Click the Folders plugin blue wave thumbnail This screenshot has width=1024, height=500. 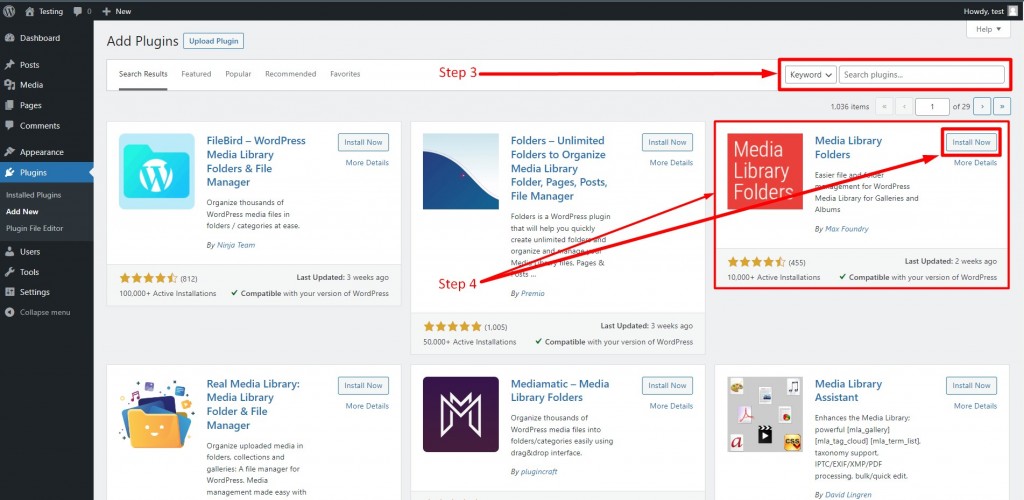click(460, 171)
